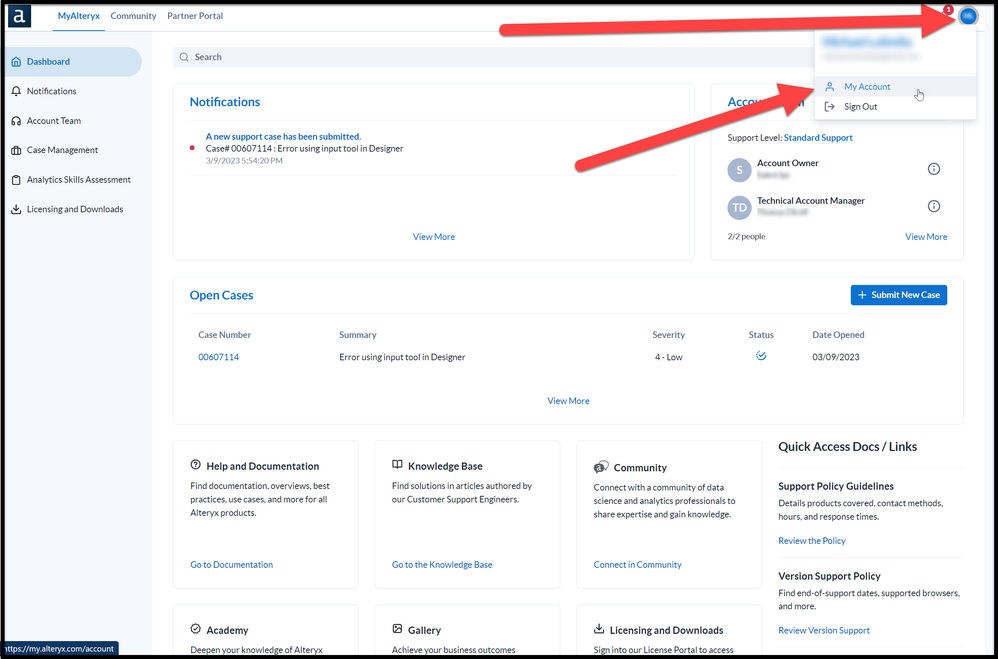Select Dashboard in the sidebar
Viewport: 998px width, 659px height.
[73, 62]
